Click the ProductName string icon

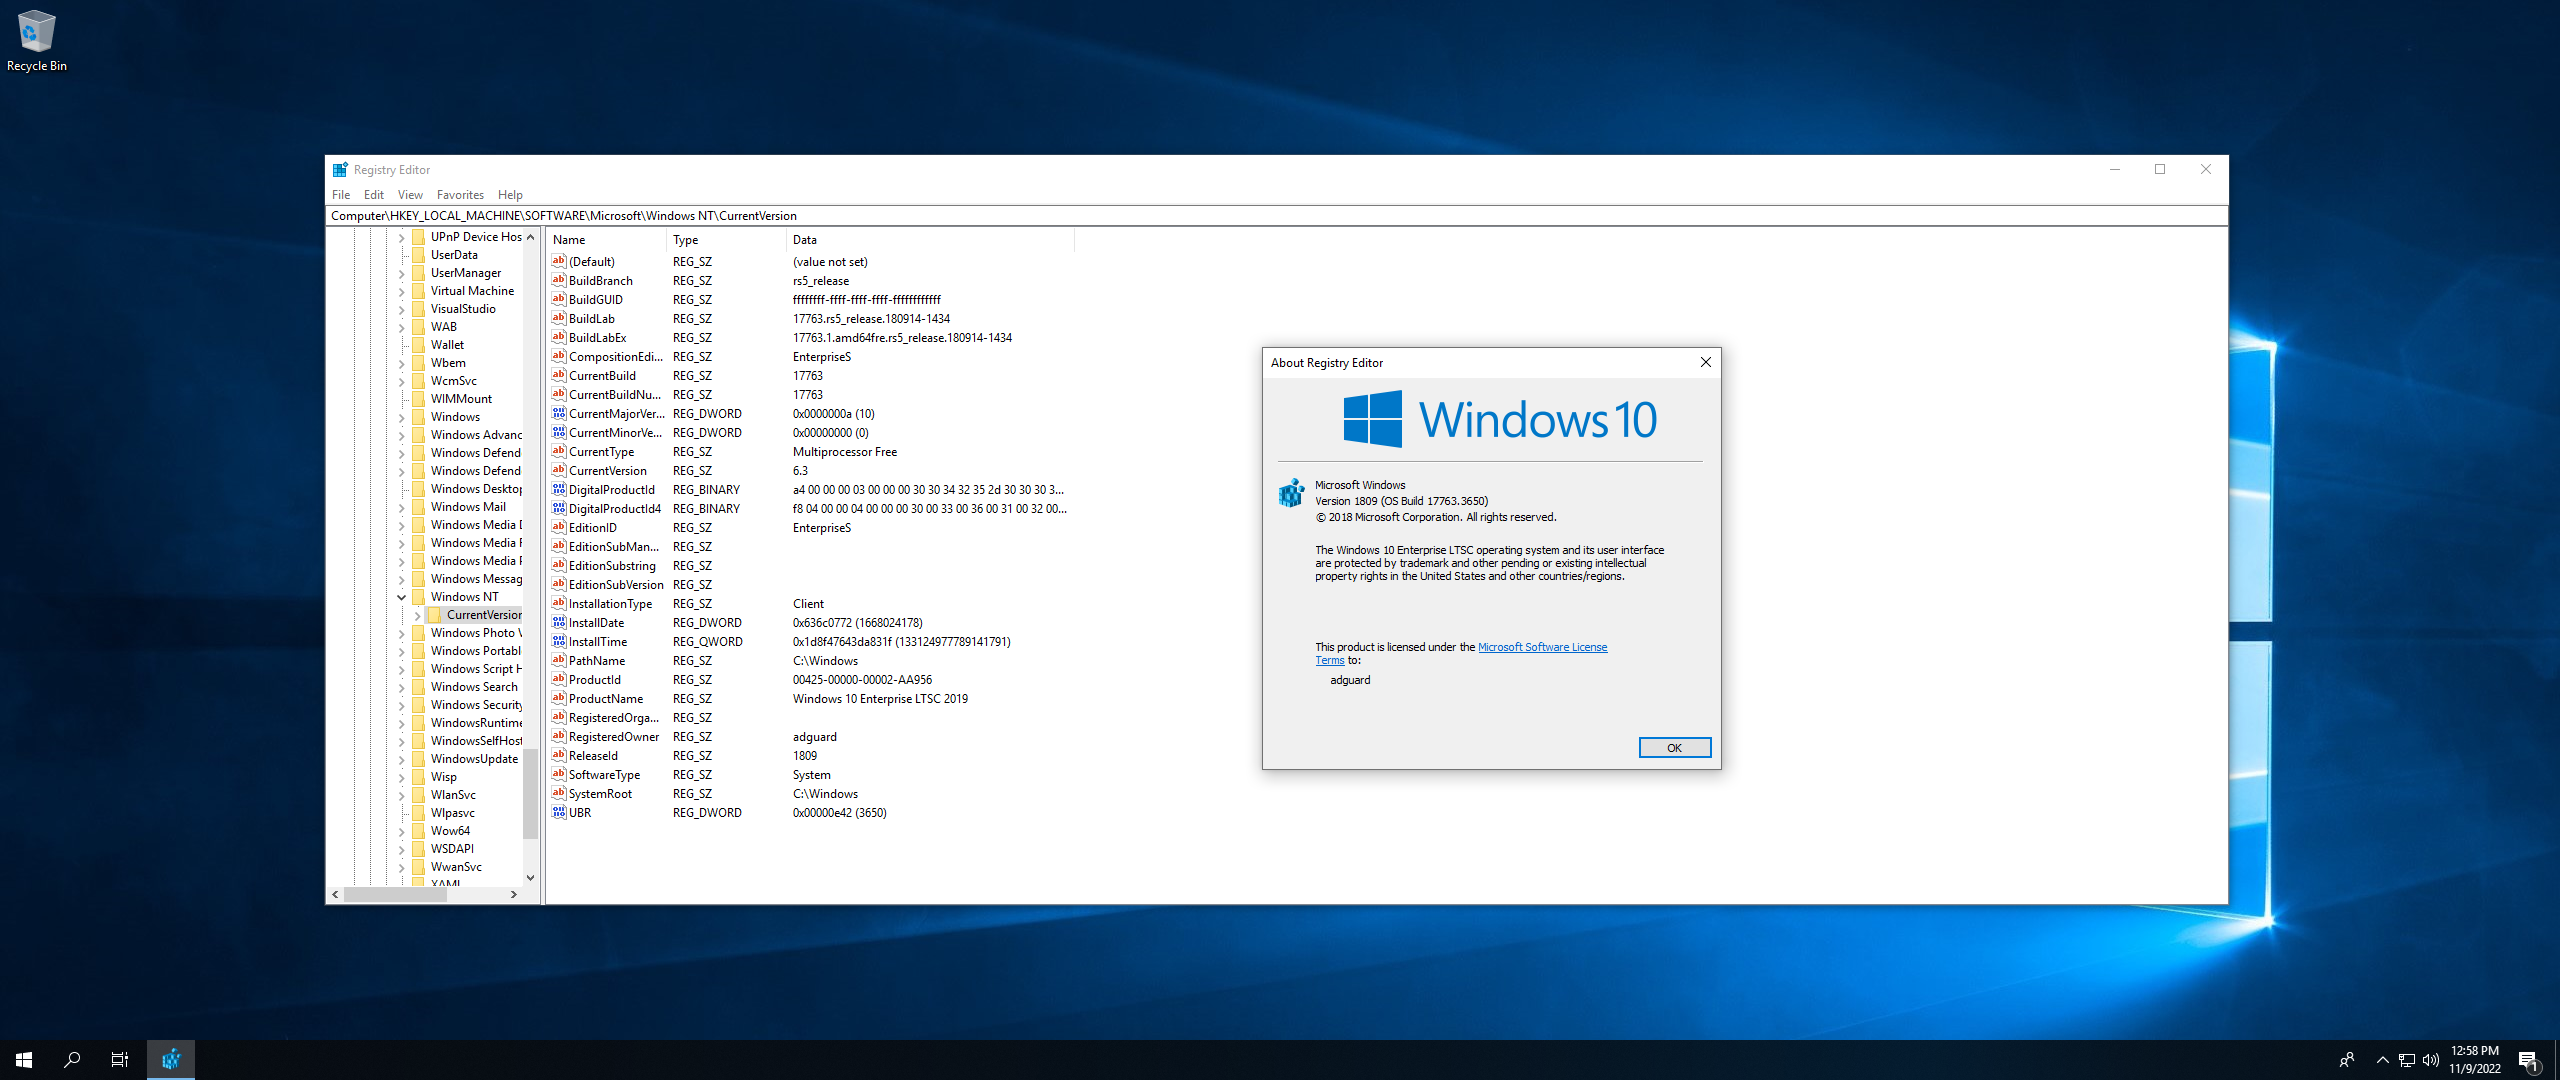pyautogui.click(x=559, y=699)
